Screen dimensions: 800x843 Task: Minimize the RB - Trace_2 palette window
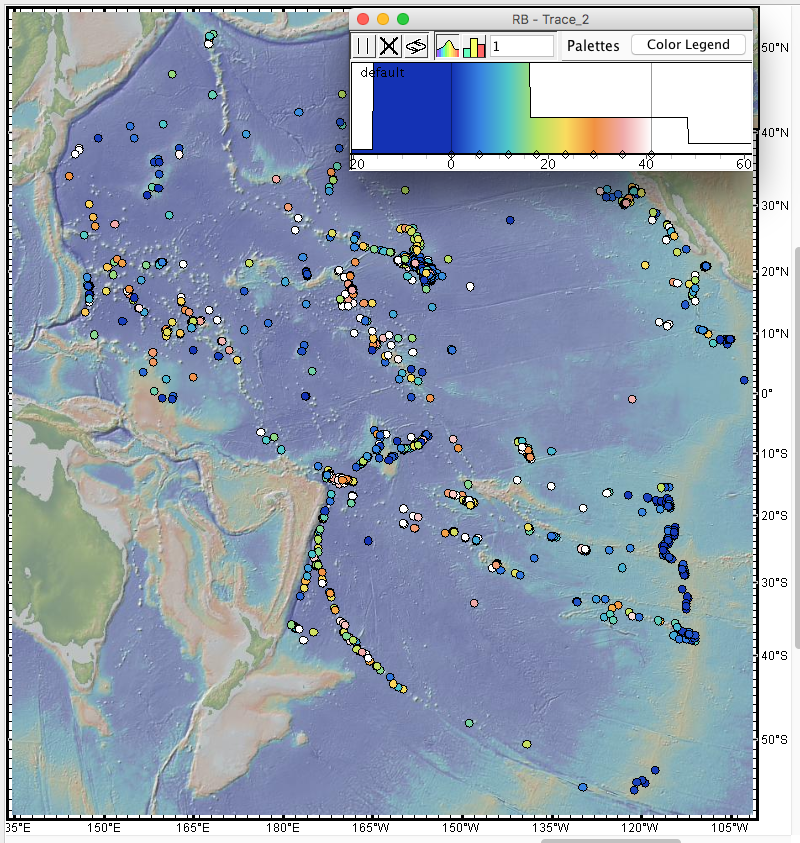click(383, 19)
